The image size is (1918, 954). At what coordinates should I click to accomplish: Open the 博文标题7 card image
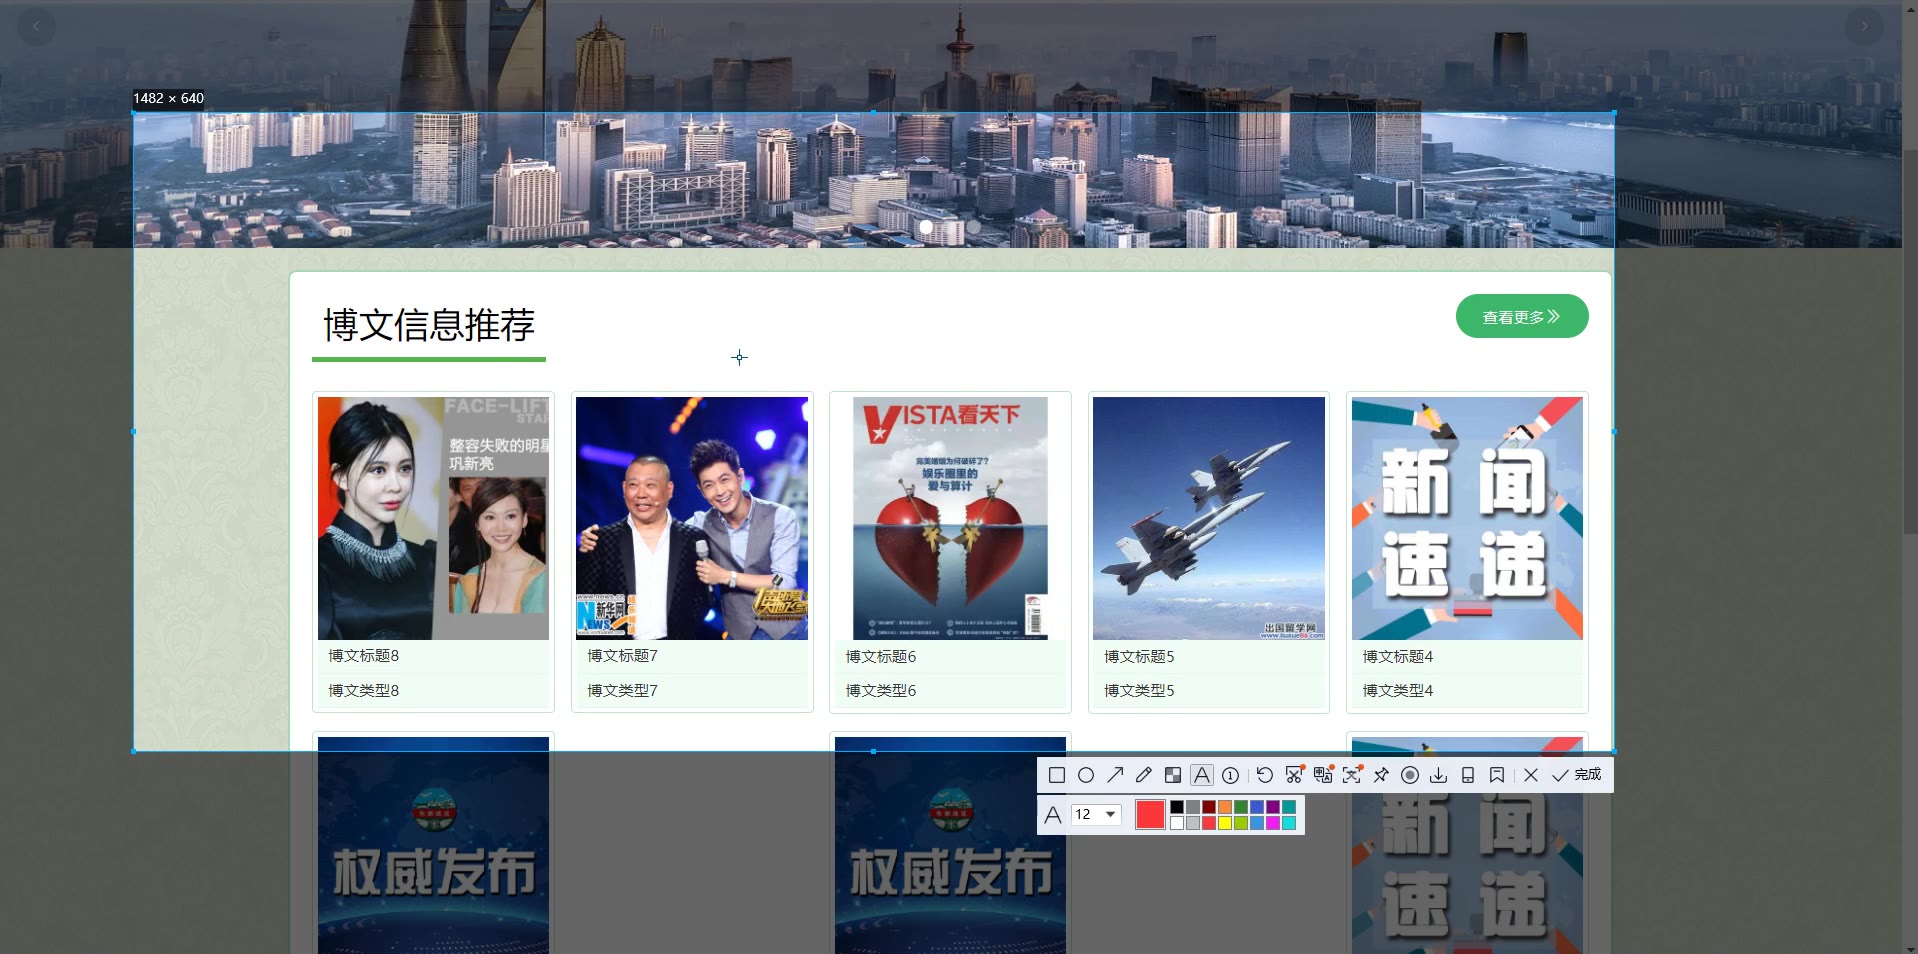[692, 518]
